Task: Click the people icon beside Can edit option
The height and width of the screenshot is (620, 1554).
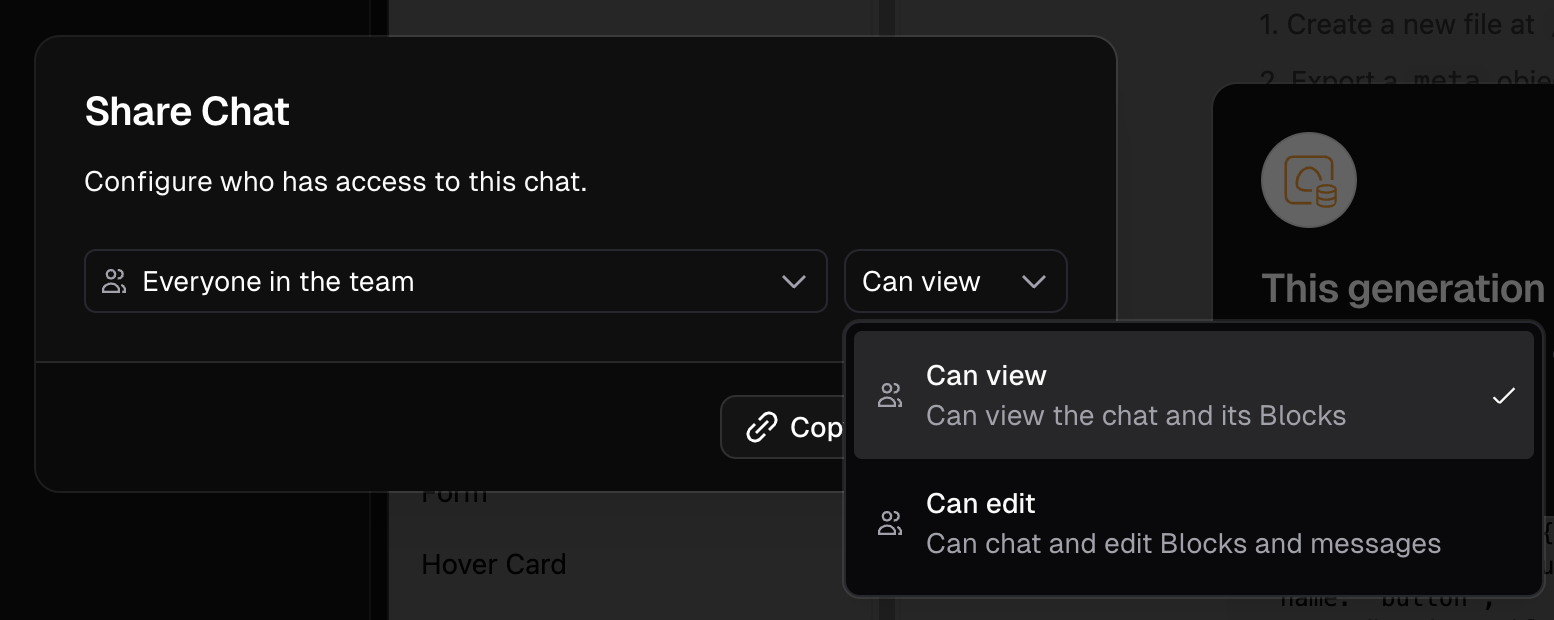Action: pyautogui.click(x=889, y=523)
